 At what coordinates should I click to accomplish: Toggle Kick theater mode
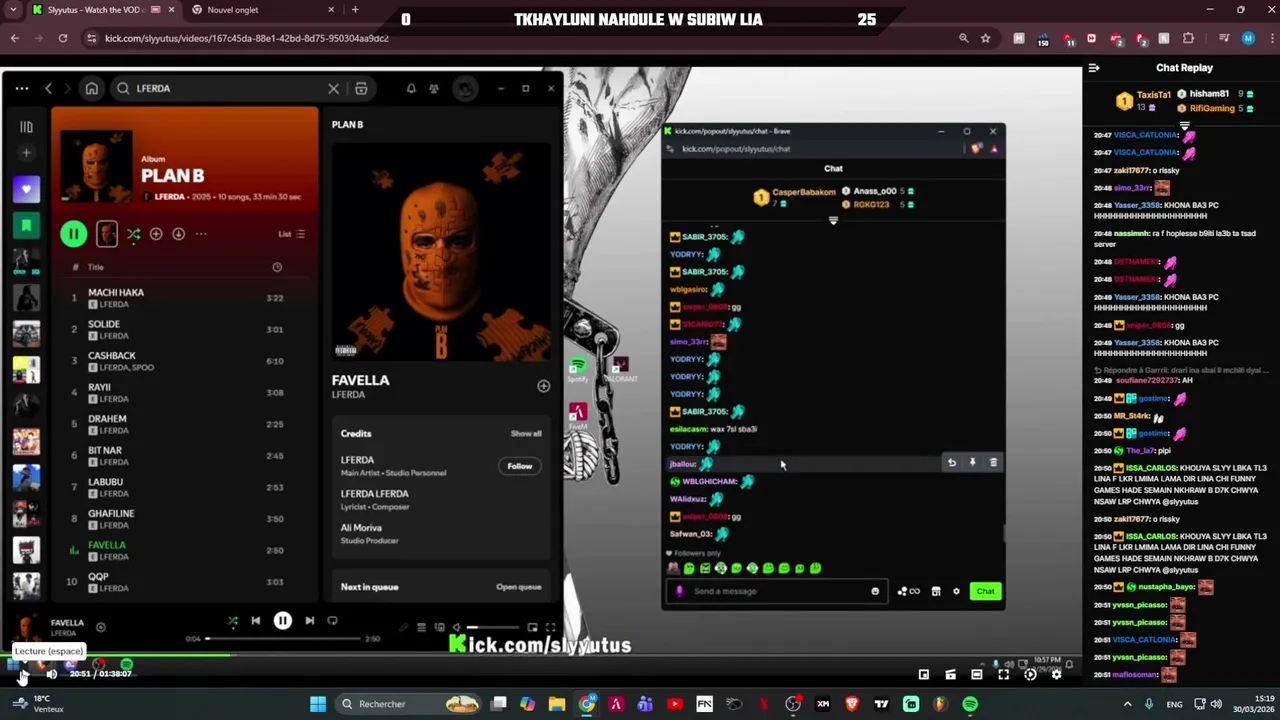[x=976, y=674]
